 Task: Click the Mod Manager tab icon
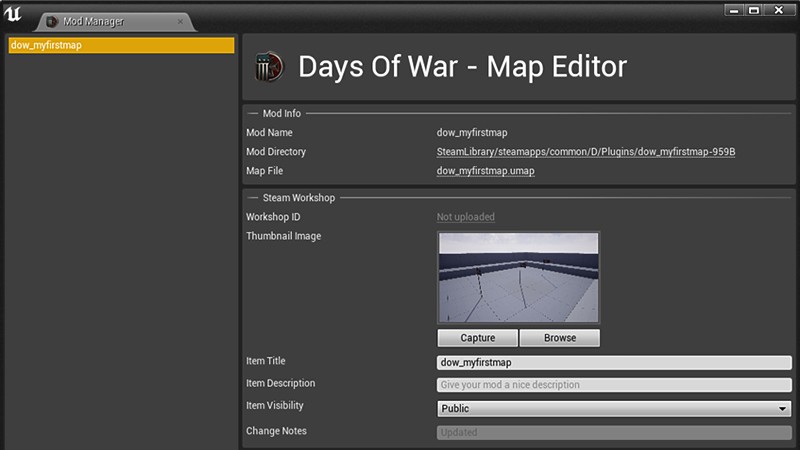[52, 21]
